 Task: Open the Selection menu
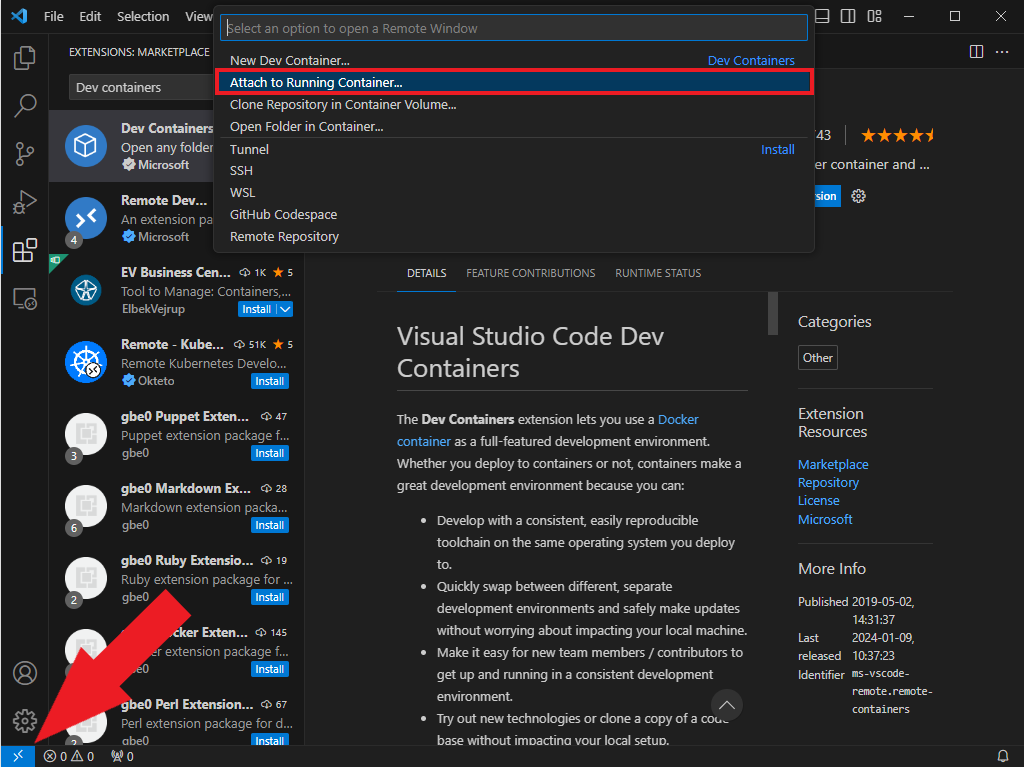[x=143, y=16]
